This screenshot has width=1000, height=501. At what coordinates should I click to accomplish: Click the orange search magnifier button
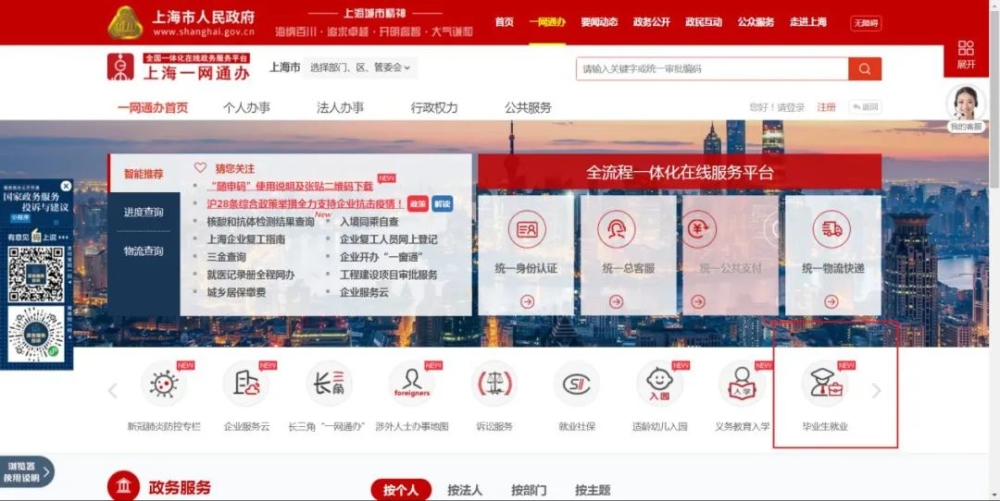(x=864, y=68)
